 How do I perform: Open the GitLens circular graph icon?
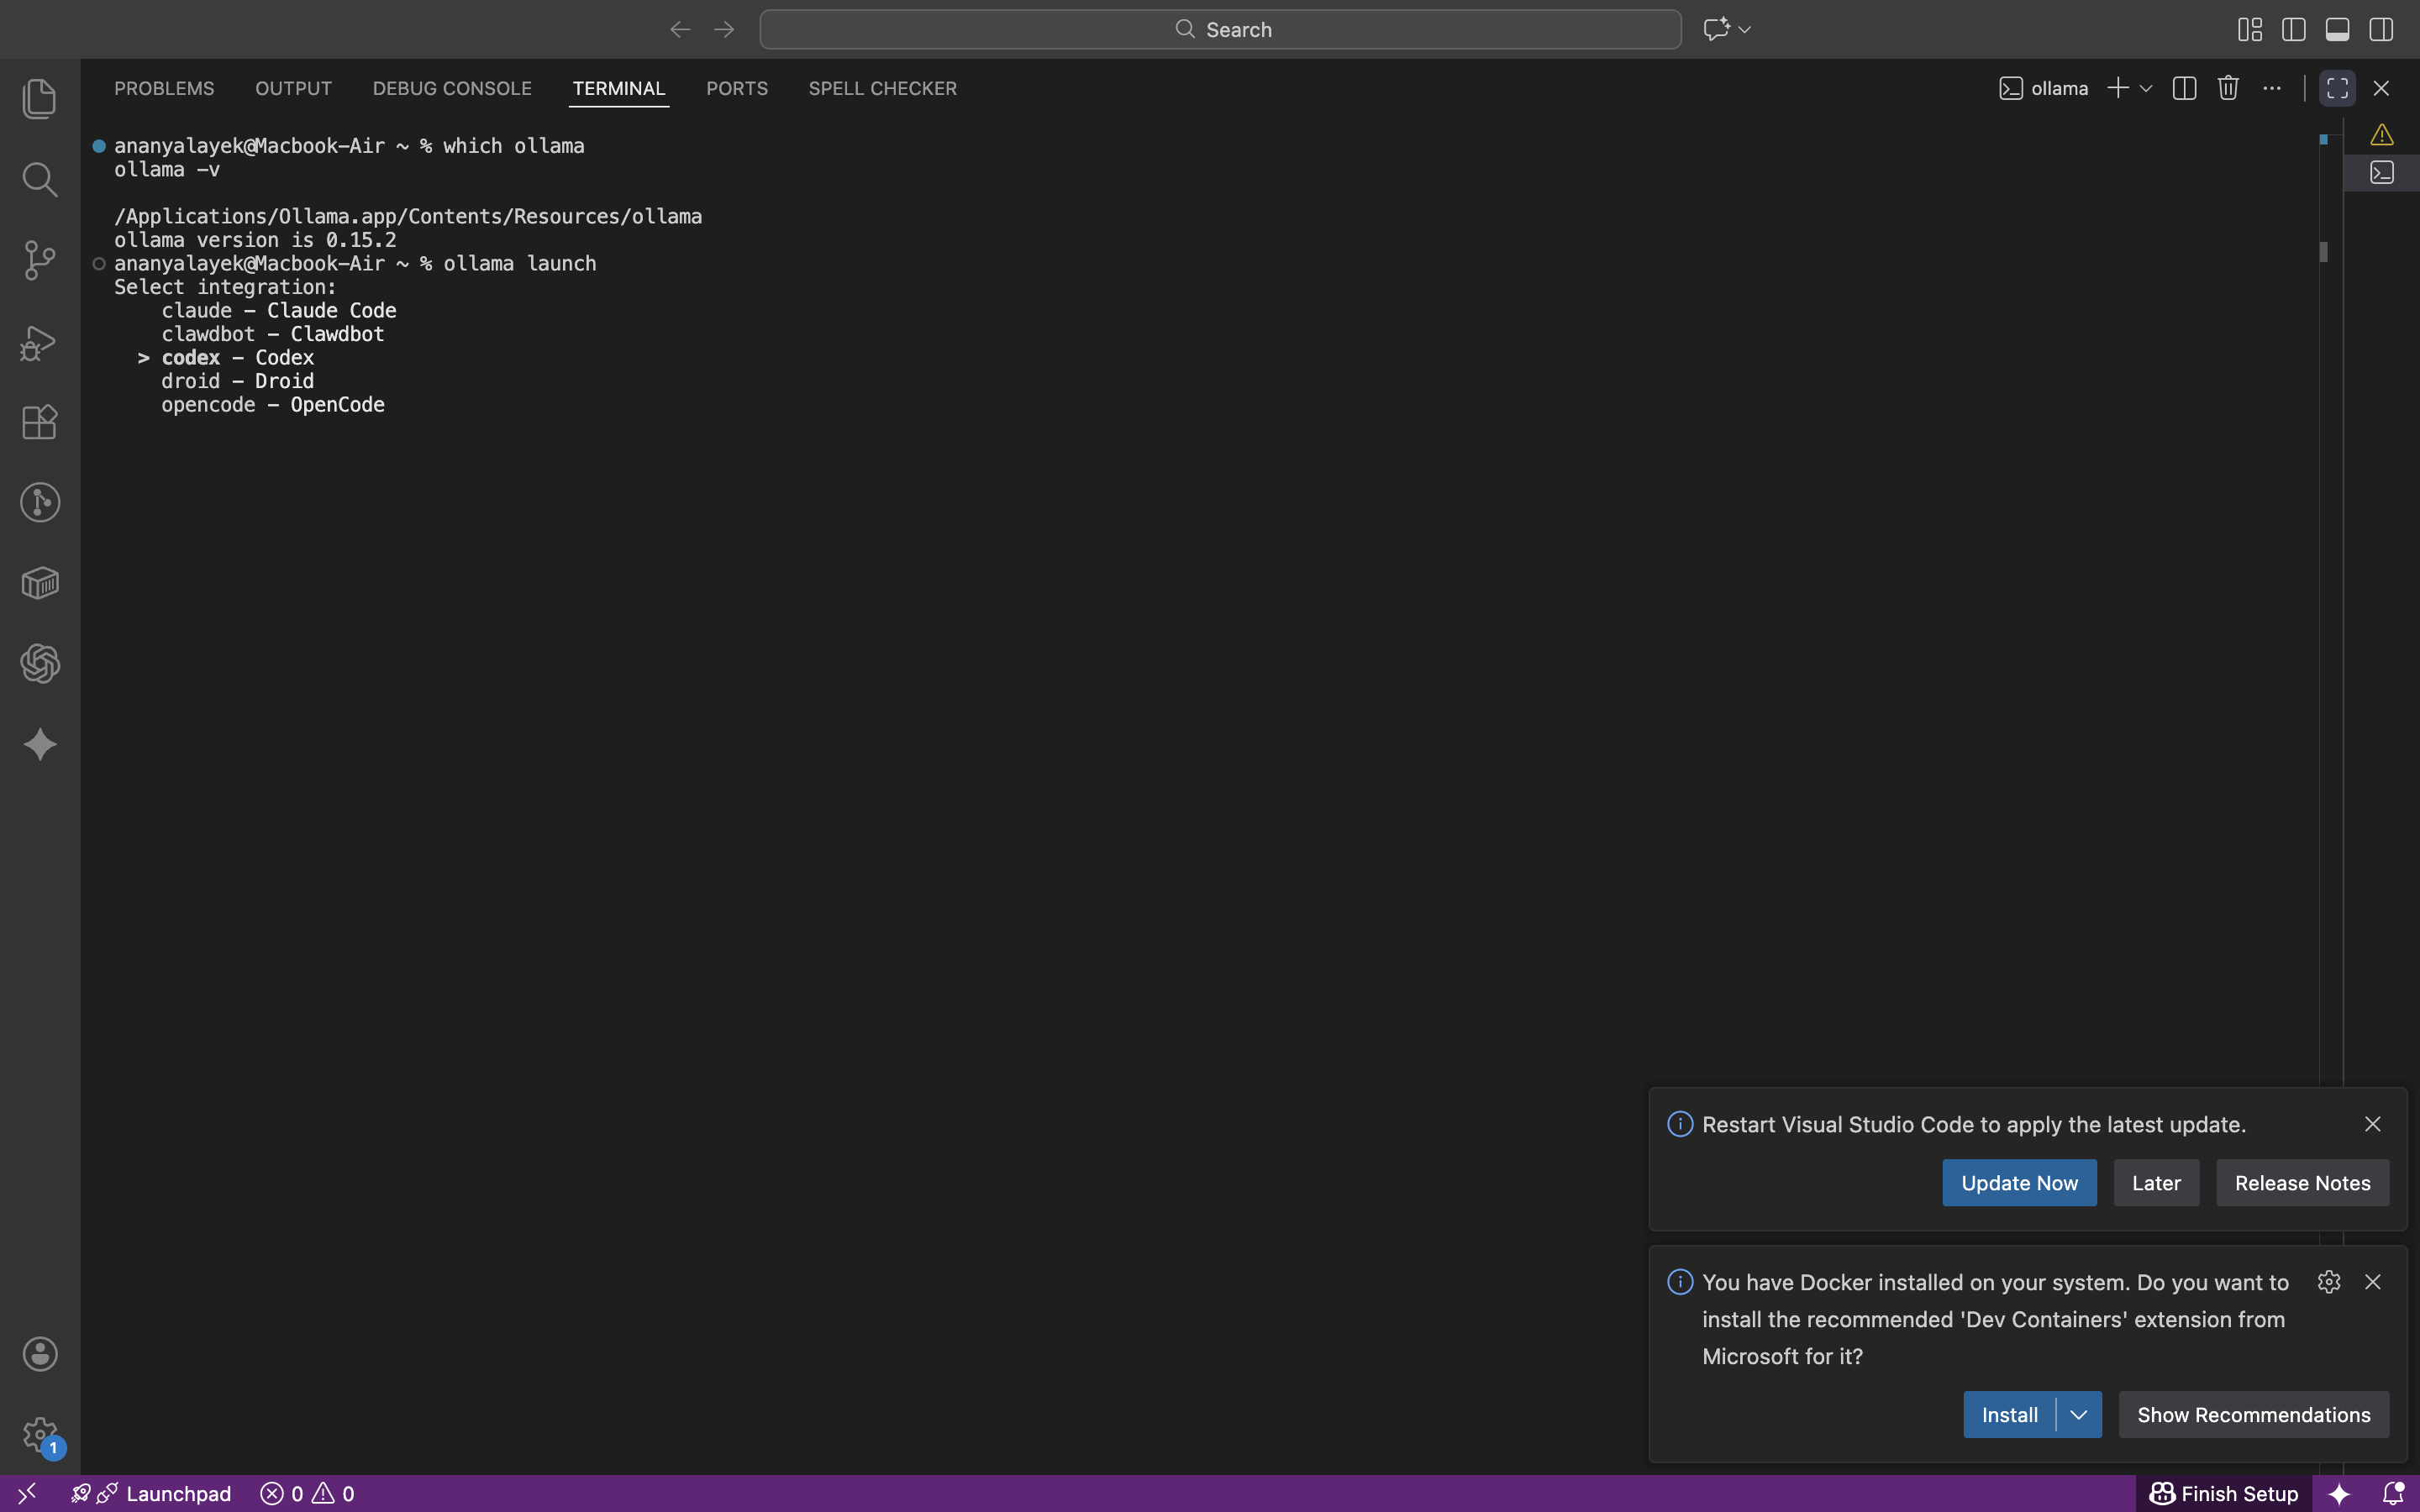point(40,502)
